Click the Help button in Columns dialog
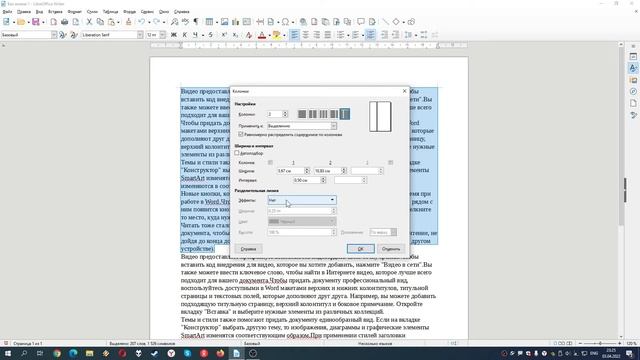640x360 pixels. tap(248, 249)
